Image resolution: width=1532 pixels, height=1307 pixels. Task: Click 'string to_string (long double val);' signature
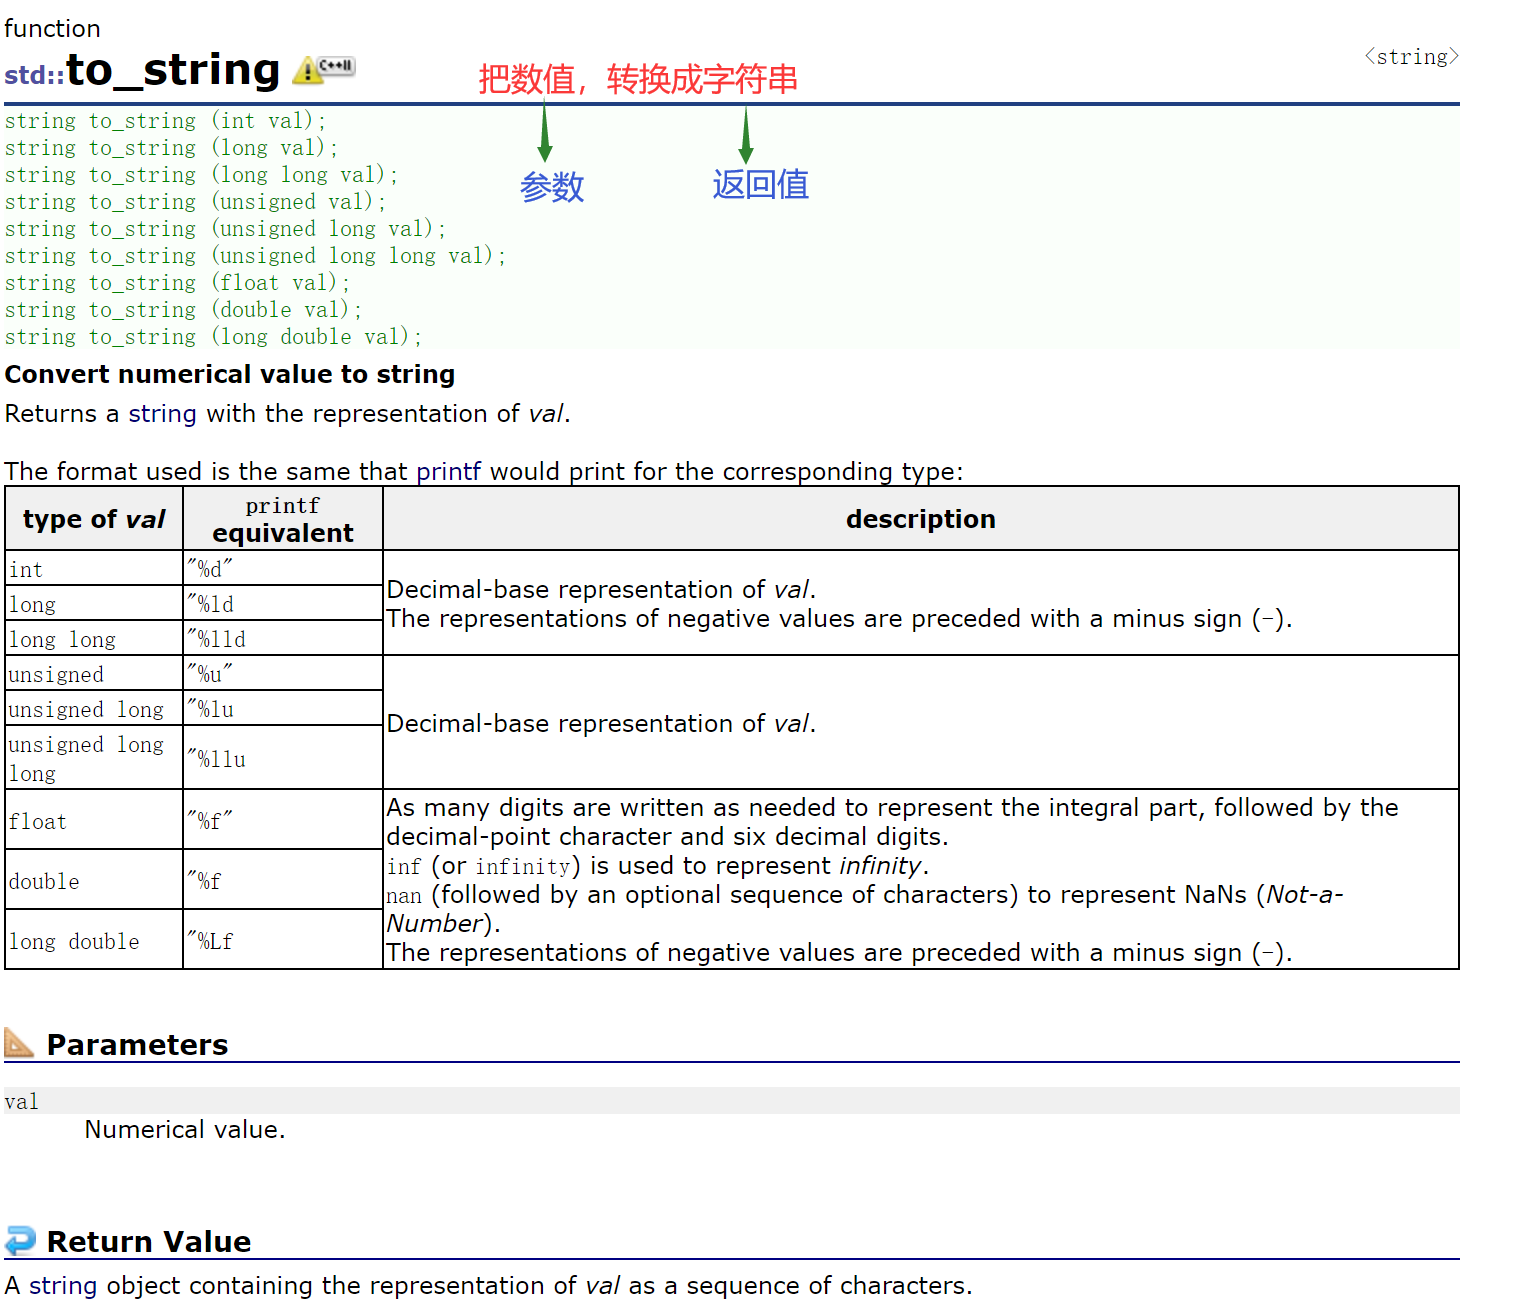point(213,337)
